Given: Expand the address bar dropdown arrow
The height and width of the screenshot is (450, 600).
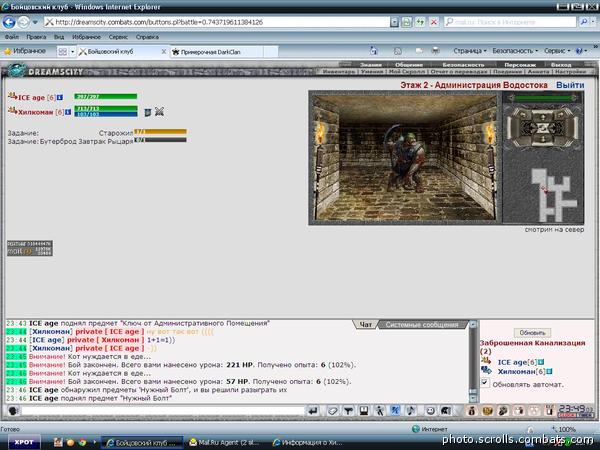Looking at the screenshot, I should [394, 22].
